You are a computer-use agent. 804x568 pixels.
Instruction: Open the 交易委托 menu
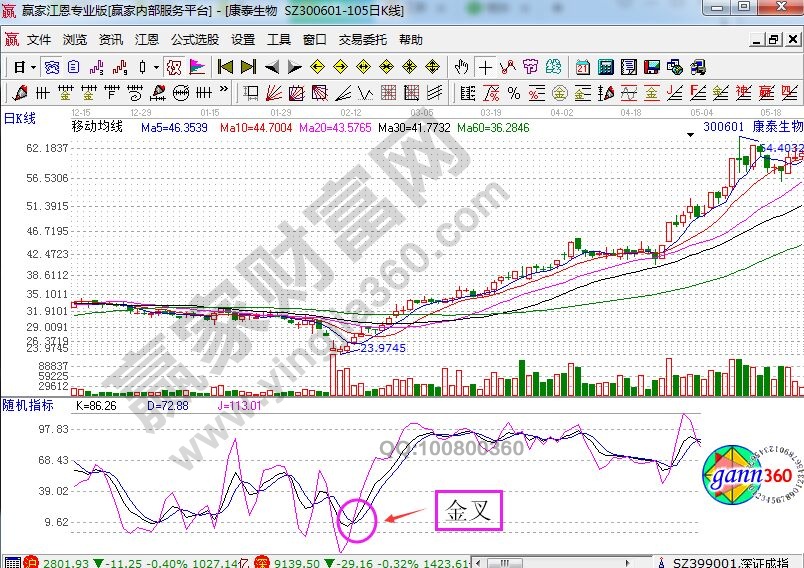[x=362, y=40]
